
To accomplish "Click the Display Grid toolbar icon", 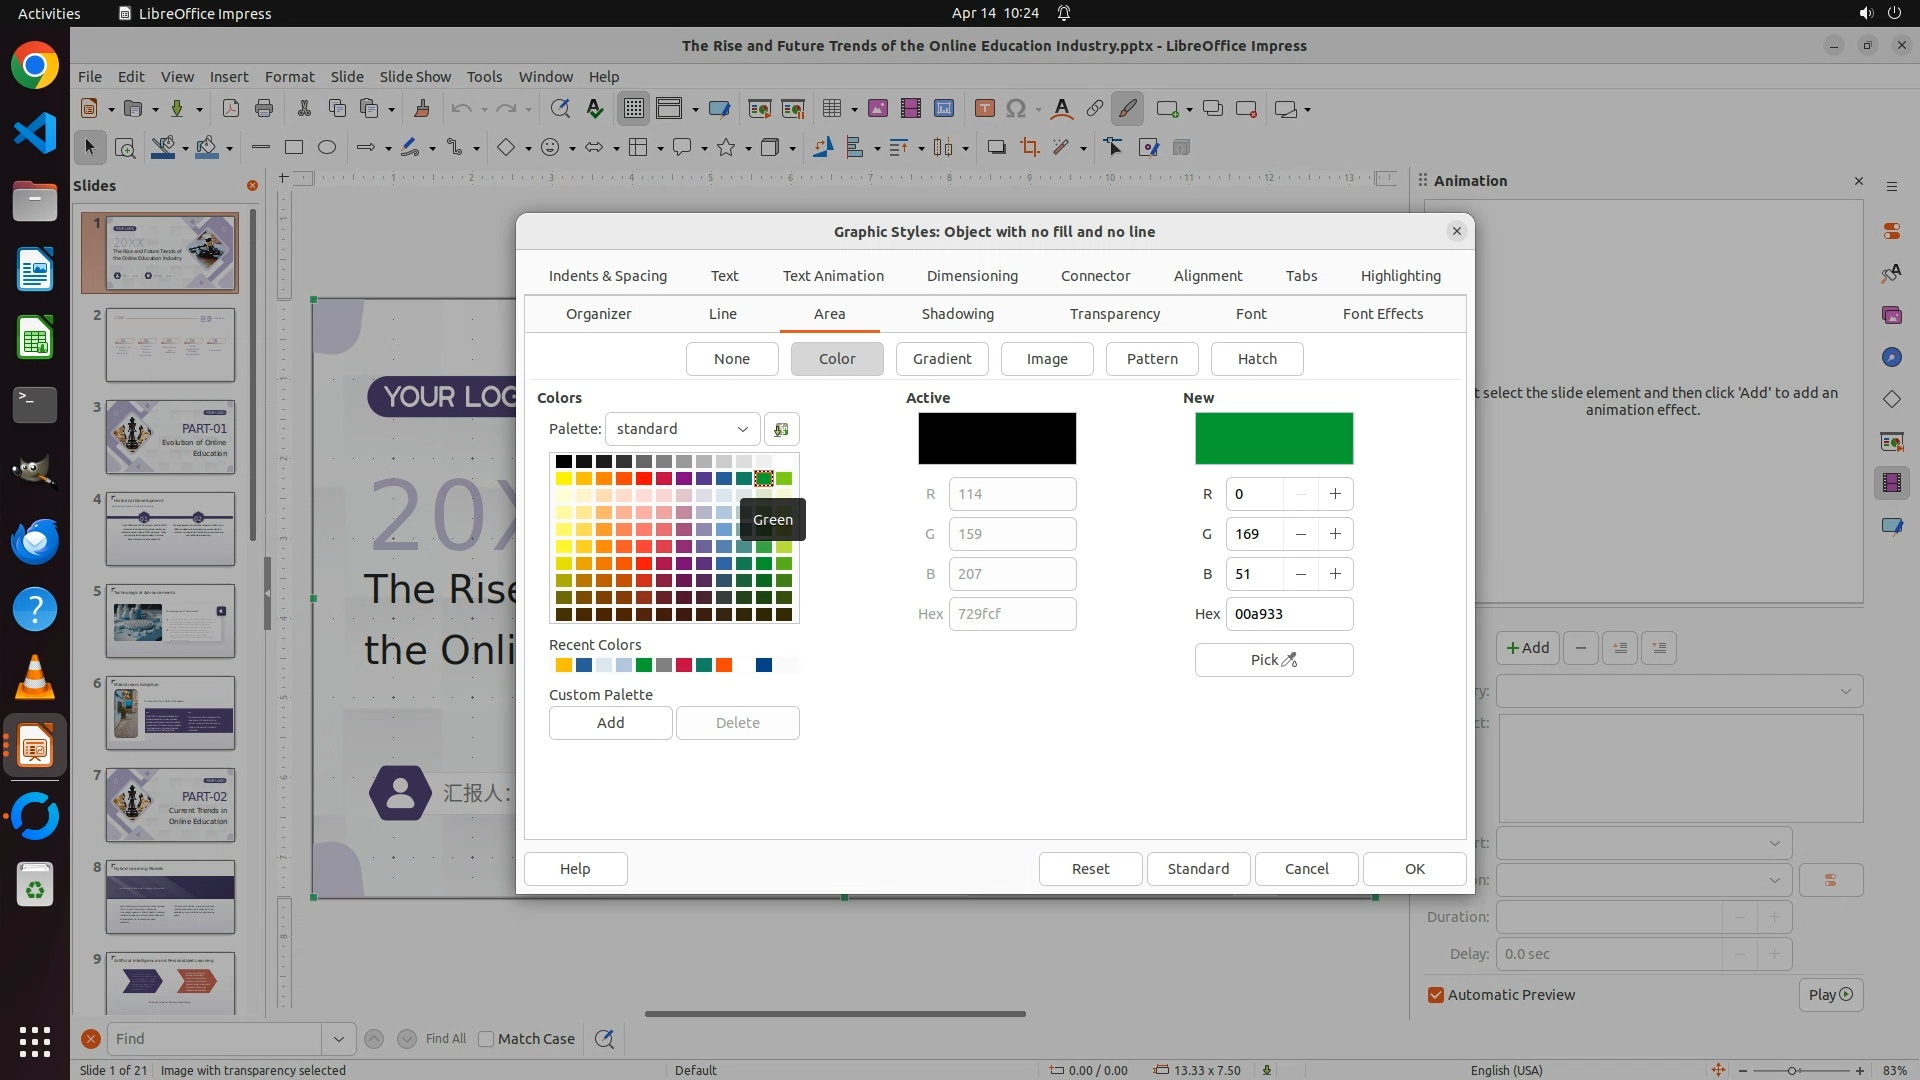I will [x=634, y=109].
